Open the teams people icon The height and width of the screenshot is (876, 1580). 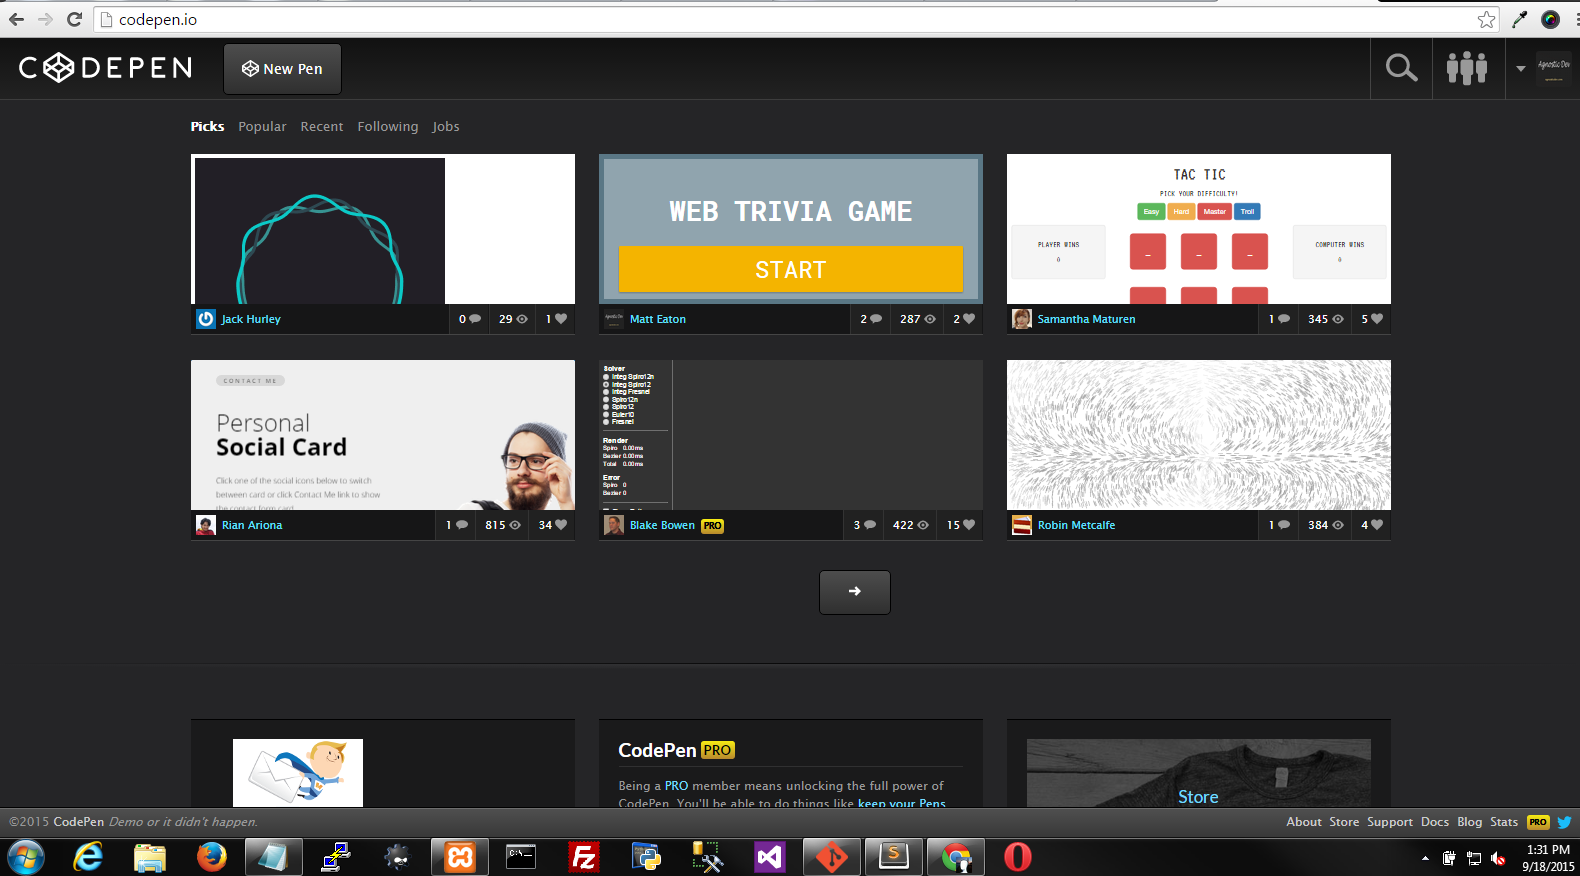coord(1467,68)
